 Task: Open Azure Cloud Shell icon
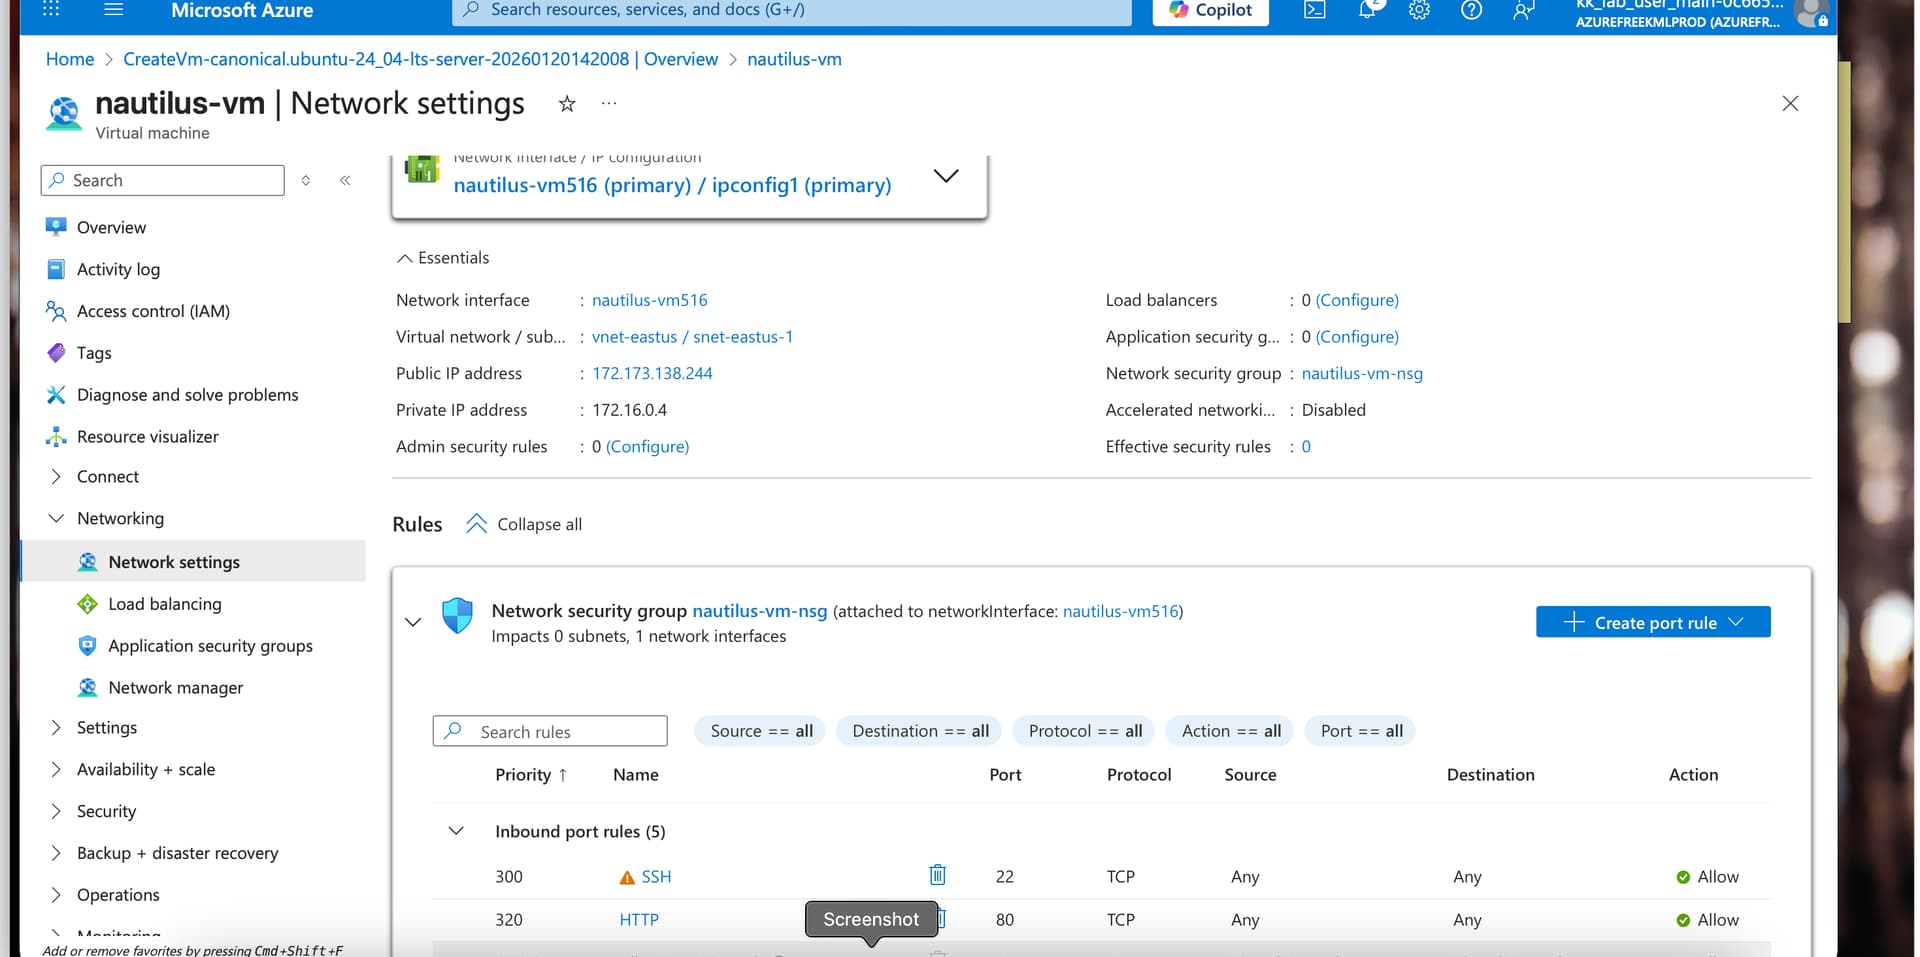(x=1314, y=10)
